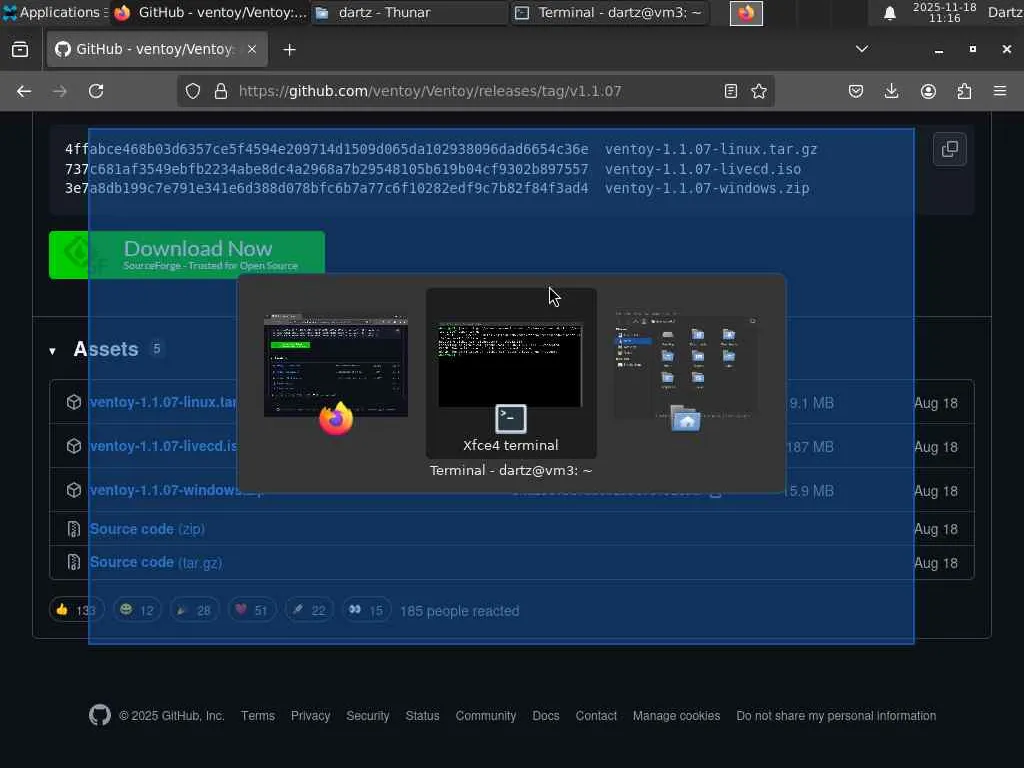React with laugh emoji (12)
Screen dimensions: 1024x768
(136, 610)
